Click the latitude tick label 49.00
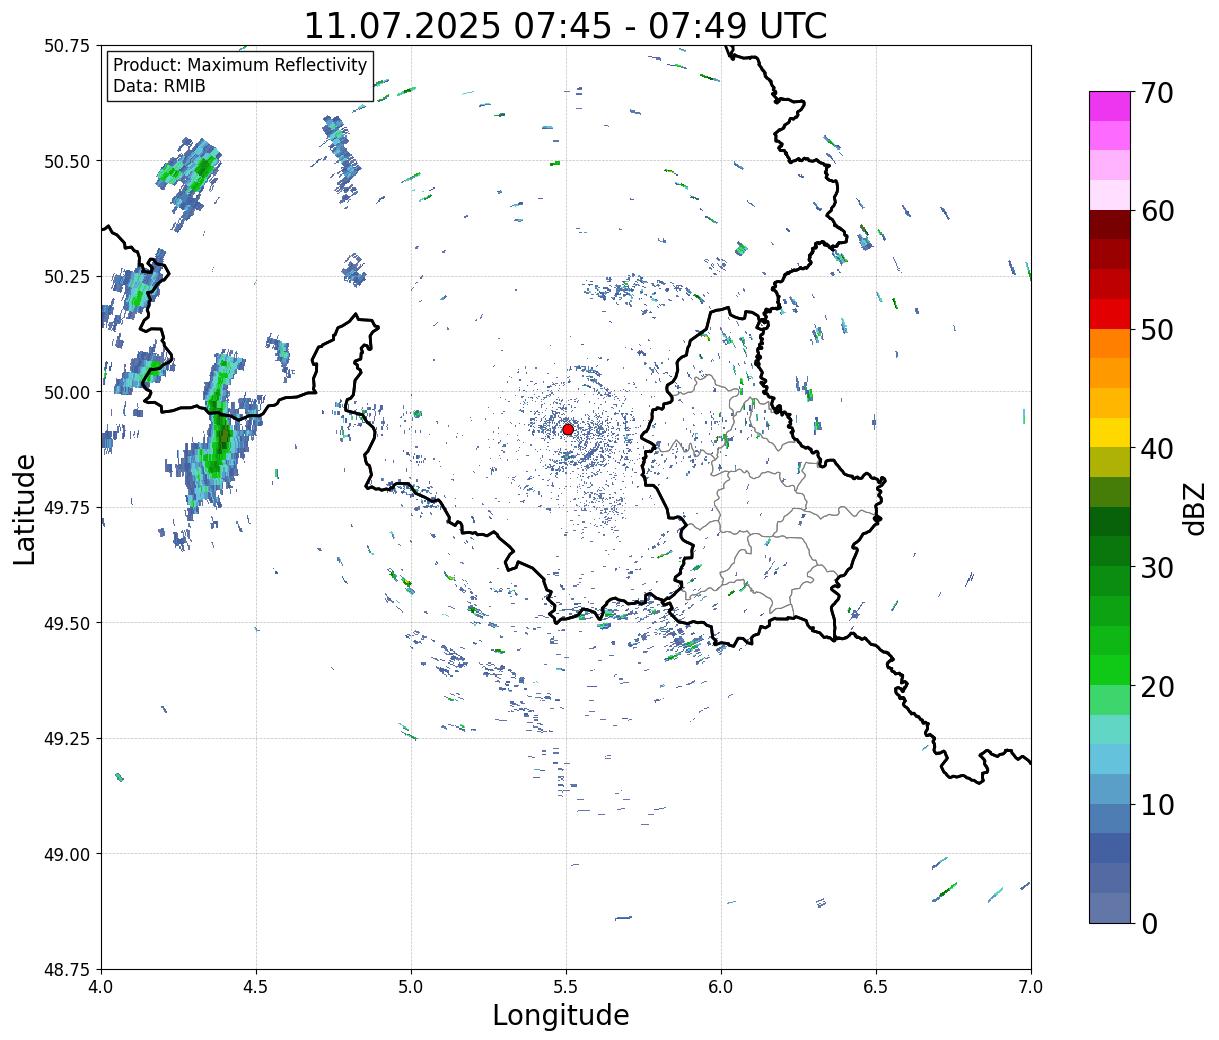Screen dimensions: 1219x1040 click(x=67, y=854)
